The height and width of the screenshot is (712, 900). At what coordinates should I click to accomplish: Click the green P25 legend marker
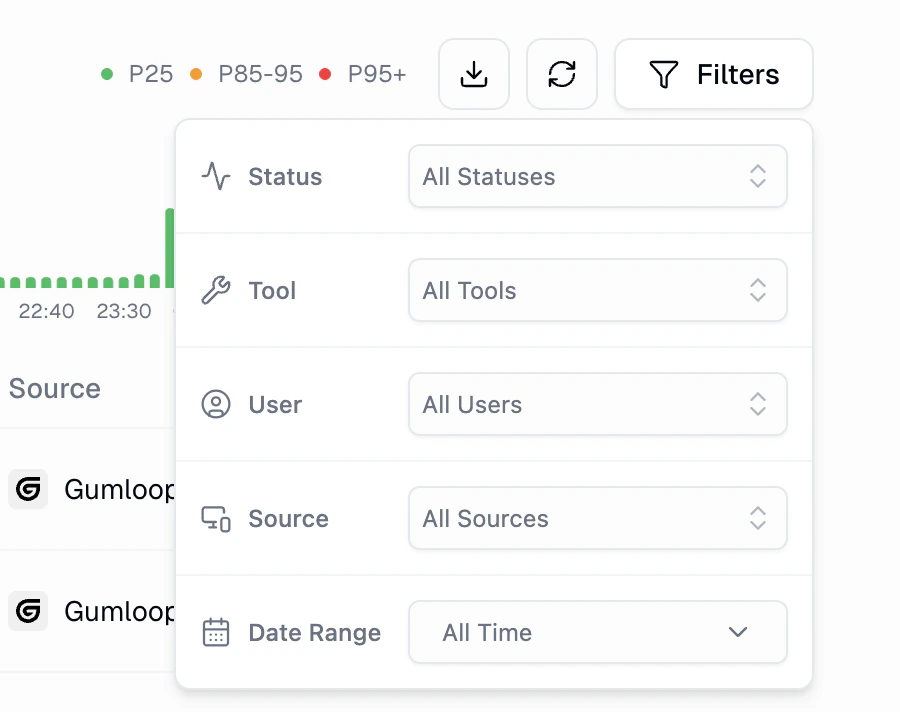(106, 73)
